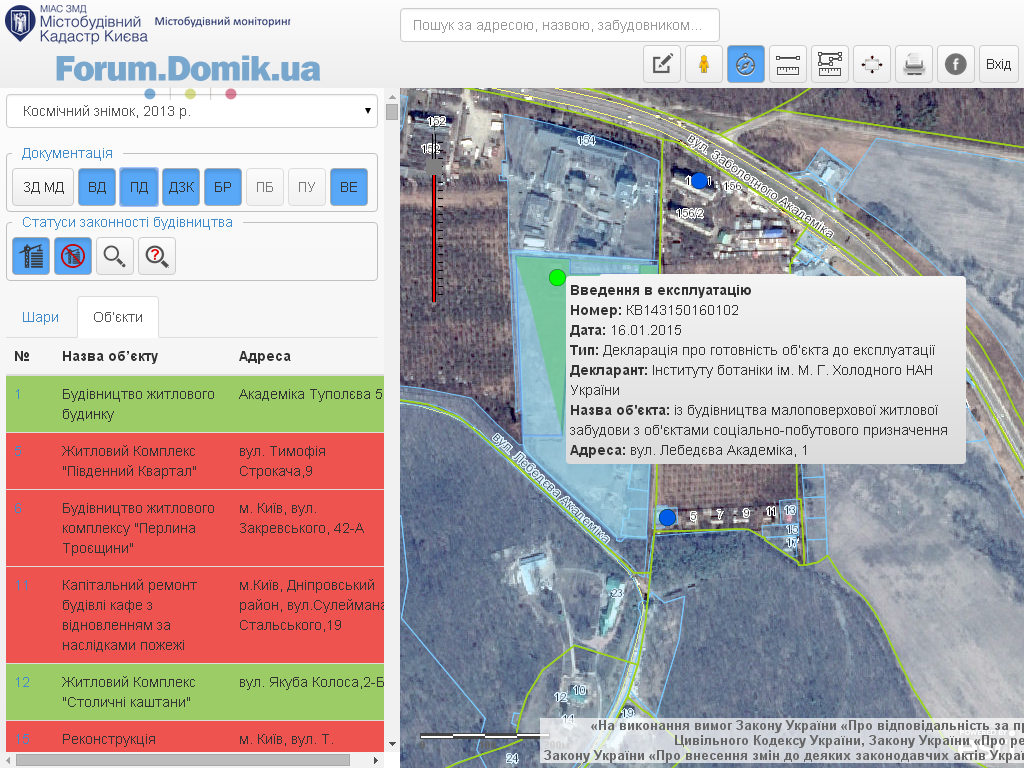Click the Статуси законності будівництва heading
This screenshot has height=768, width=1024.
[127, 223]
